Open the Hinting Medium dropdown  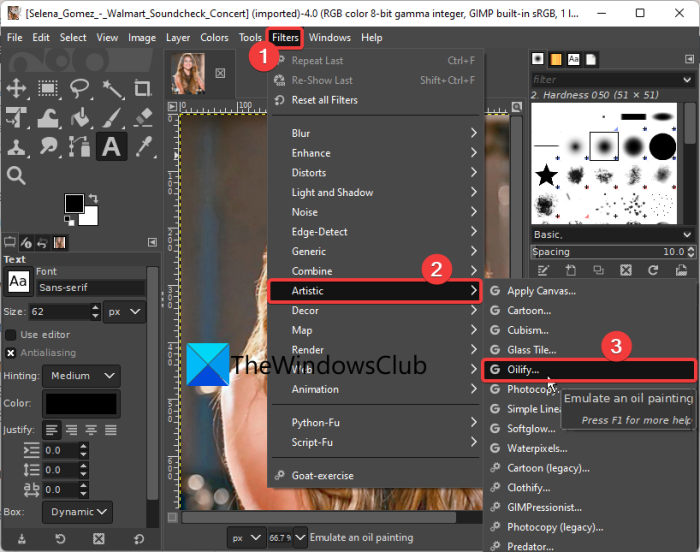pos(81,376)
